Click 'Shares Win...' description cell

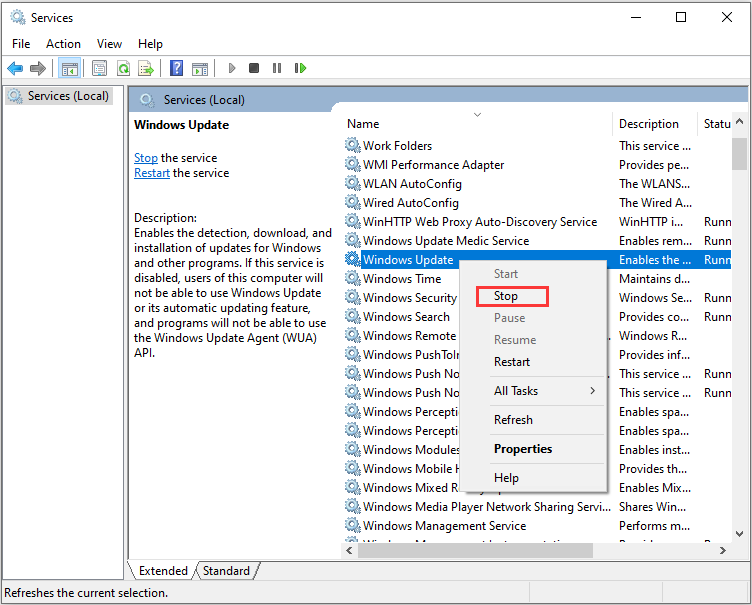[x=652, y=507]
